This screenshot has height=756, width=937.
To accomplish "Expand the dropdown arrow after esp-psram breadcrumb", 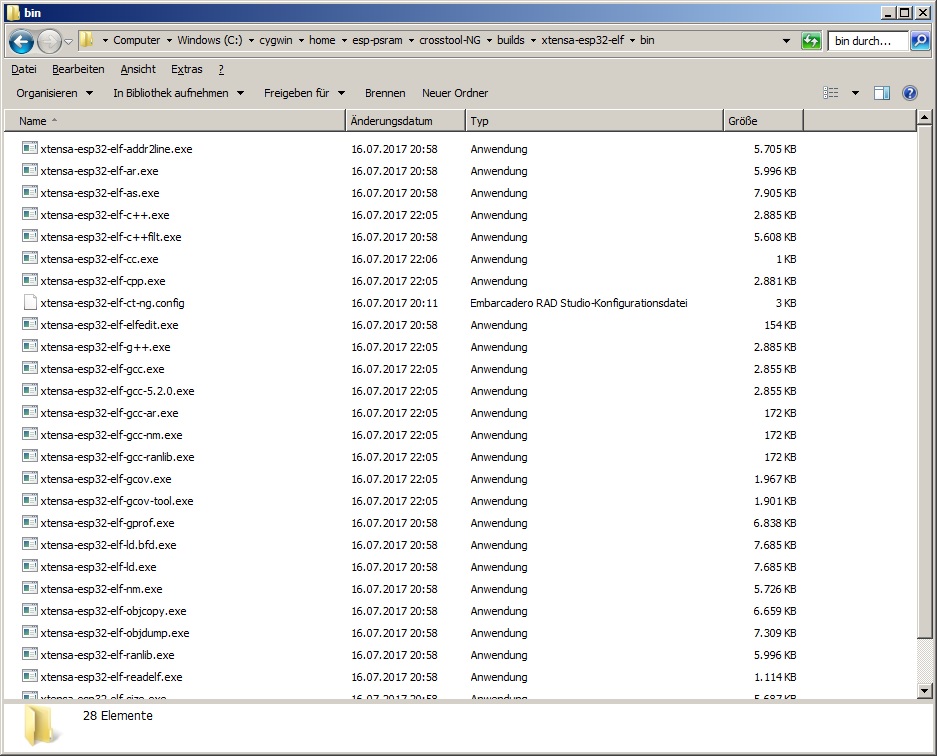I will pyautogui.click(x=411, y=41).
